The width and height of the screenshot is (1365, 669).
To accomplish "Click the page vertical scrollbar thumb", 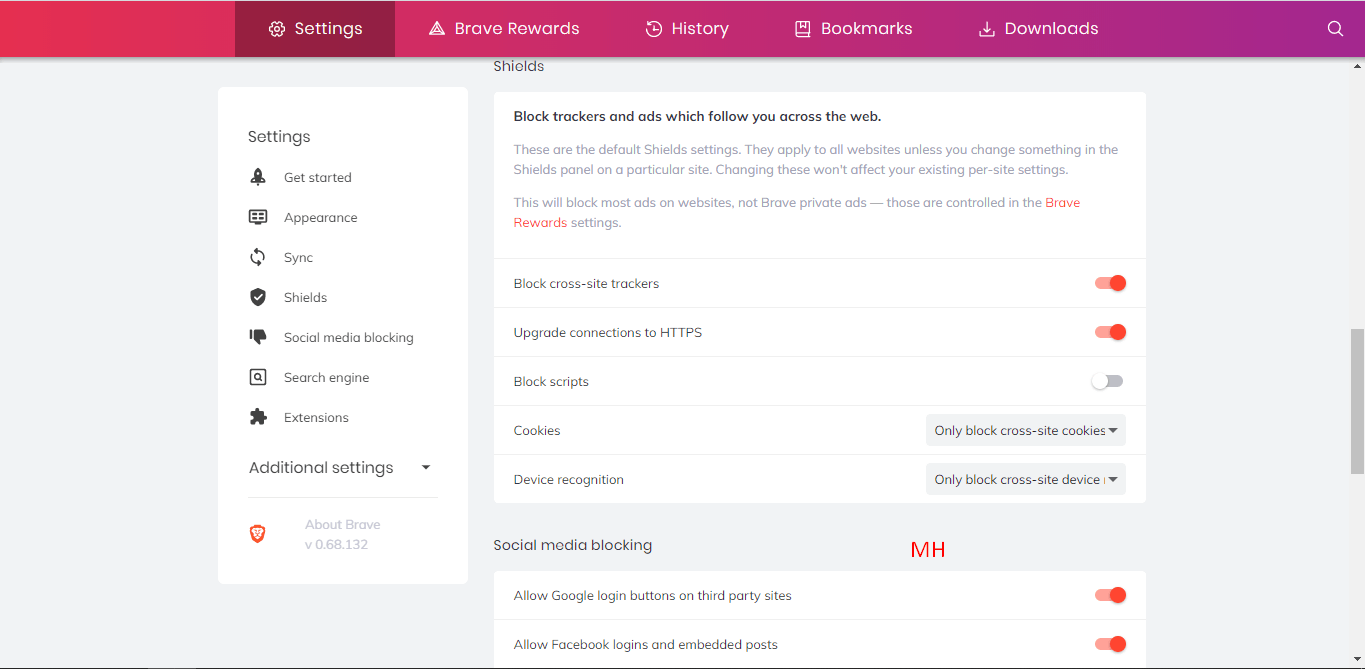I will pyautogui.click(x=1357, y=401).
